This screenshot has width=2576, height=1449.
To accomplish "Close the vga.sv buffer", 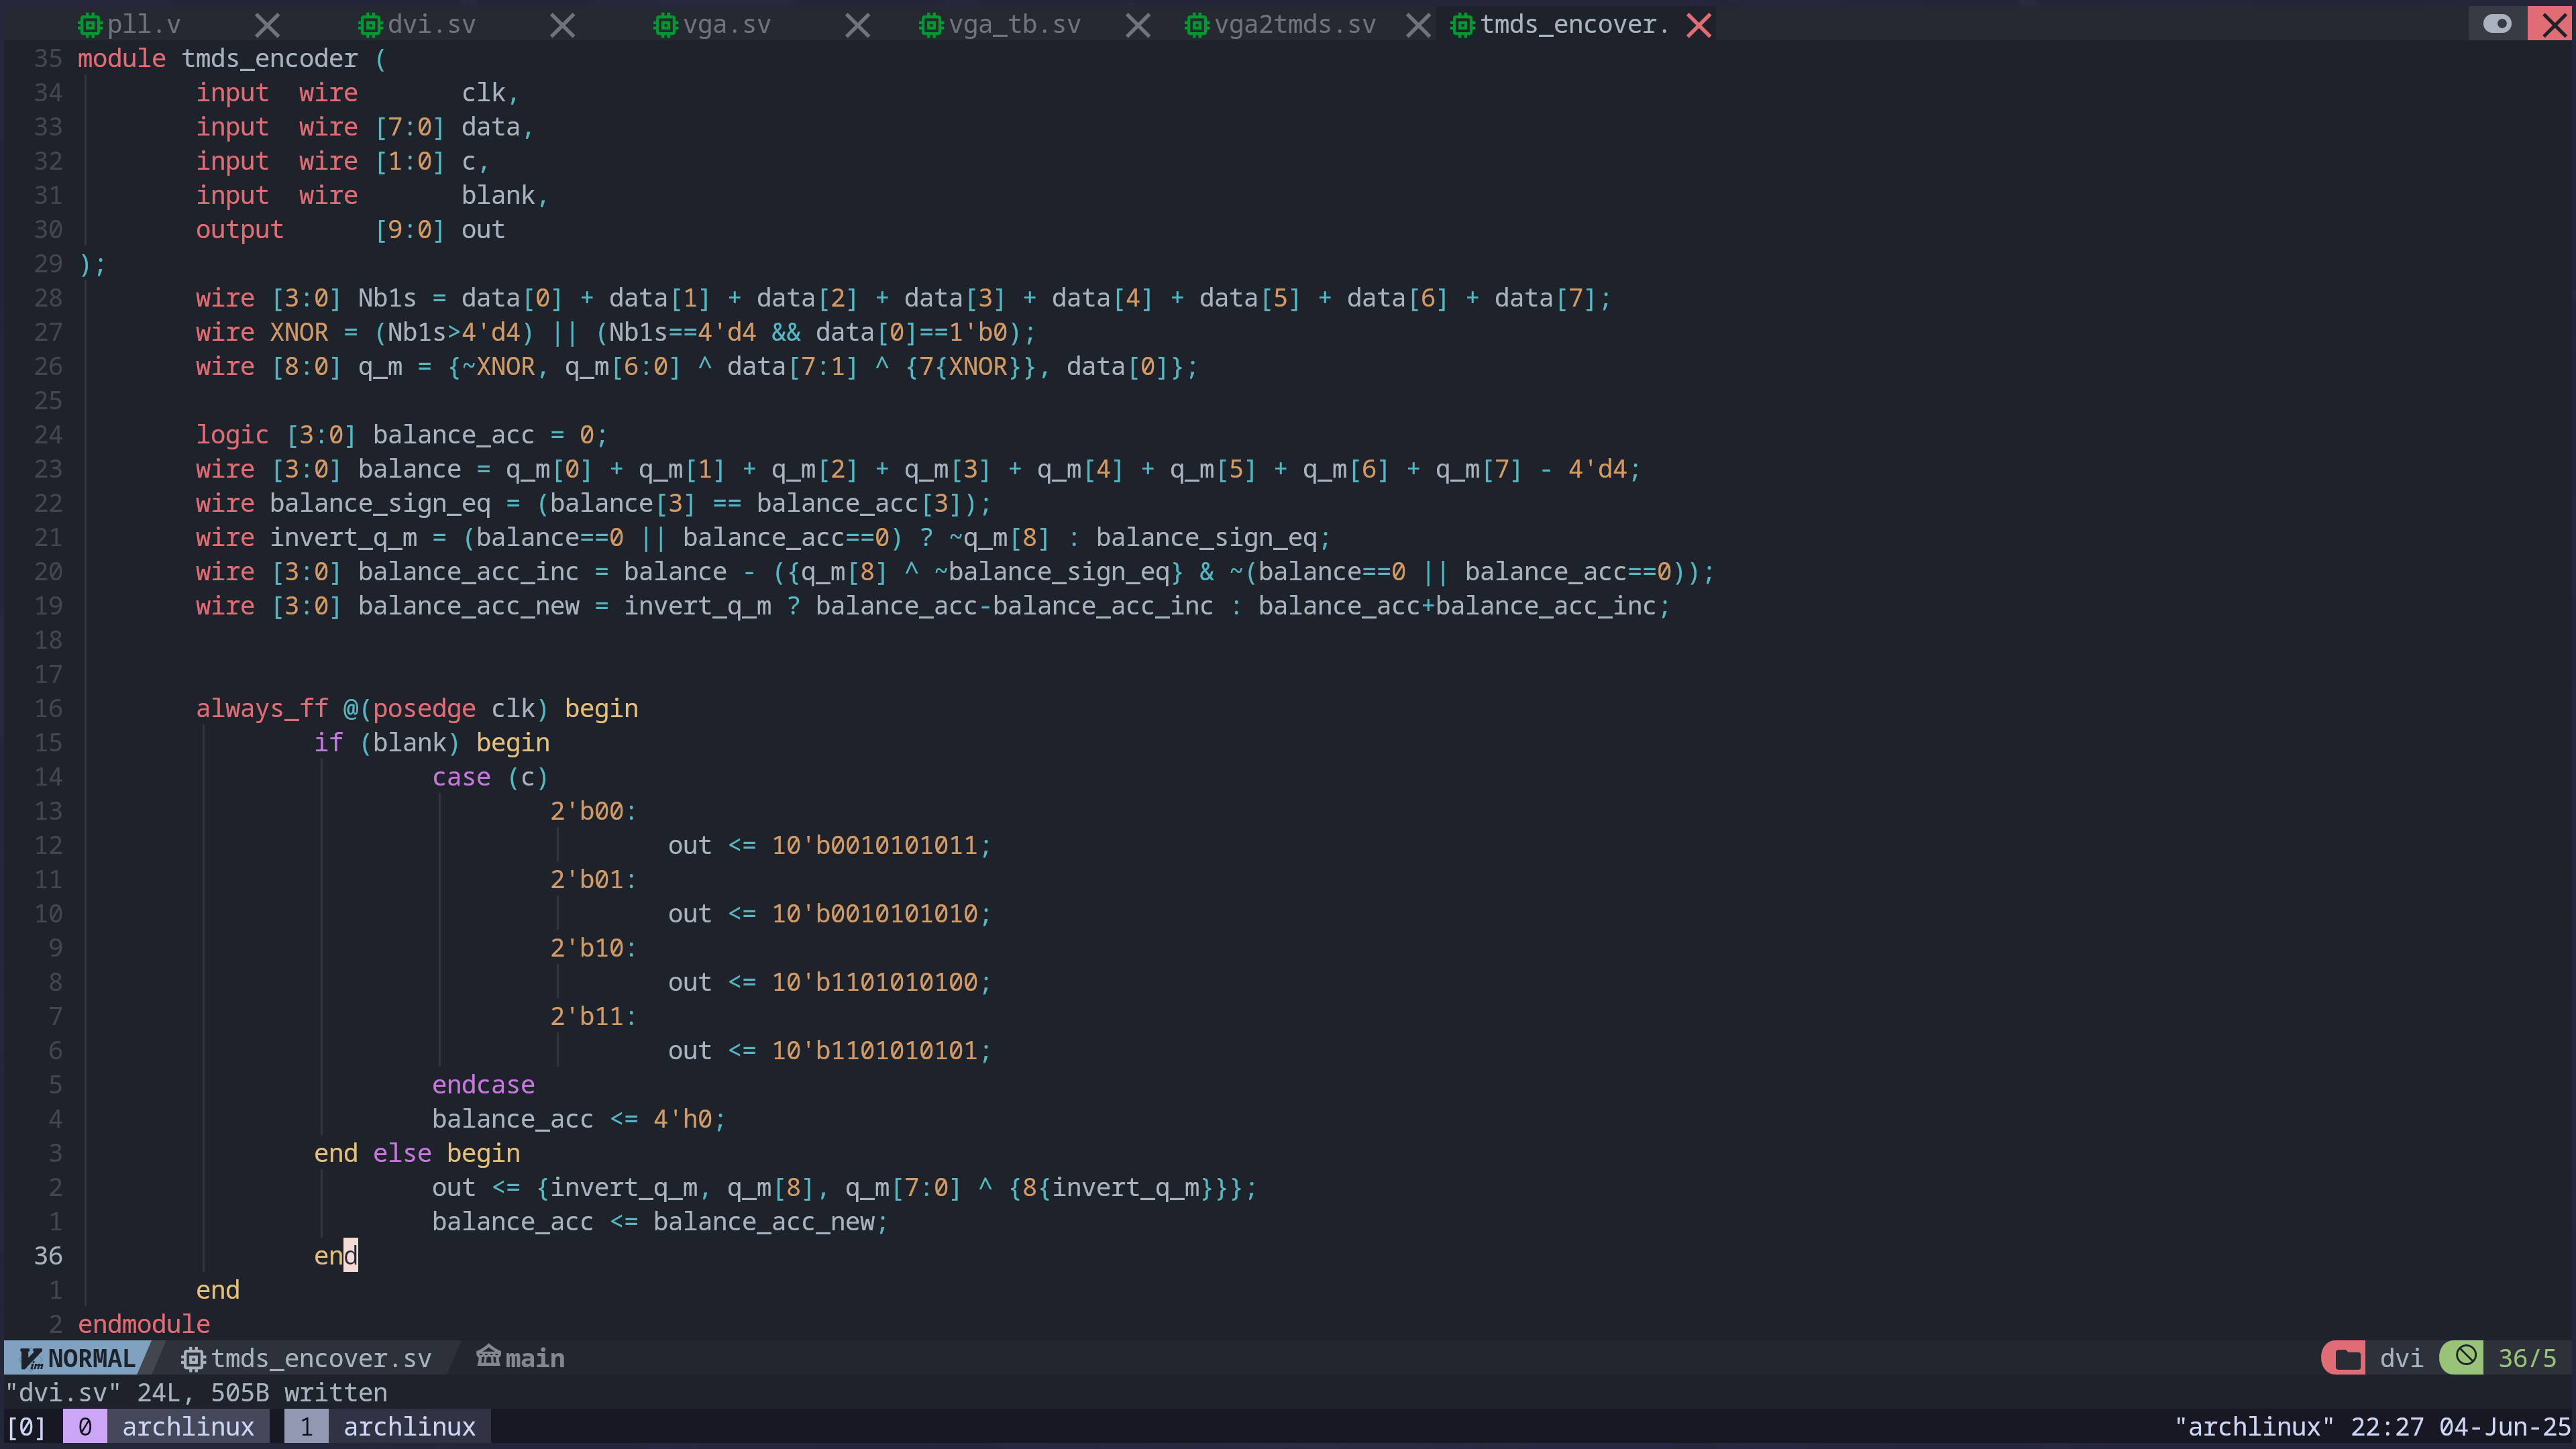I will coord(858,25).
